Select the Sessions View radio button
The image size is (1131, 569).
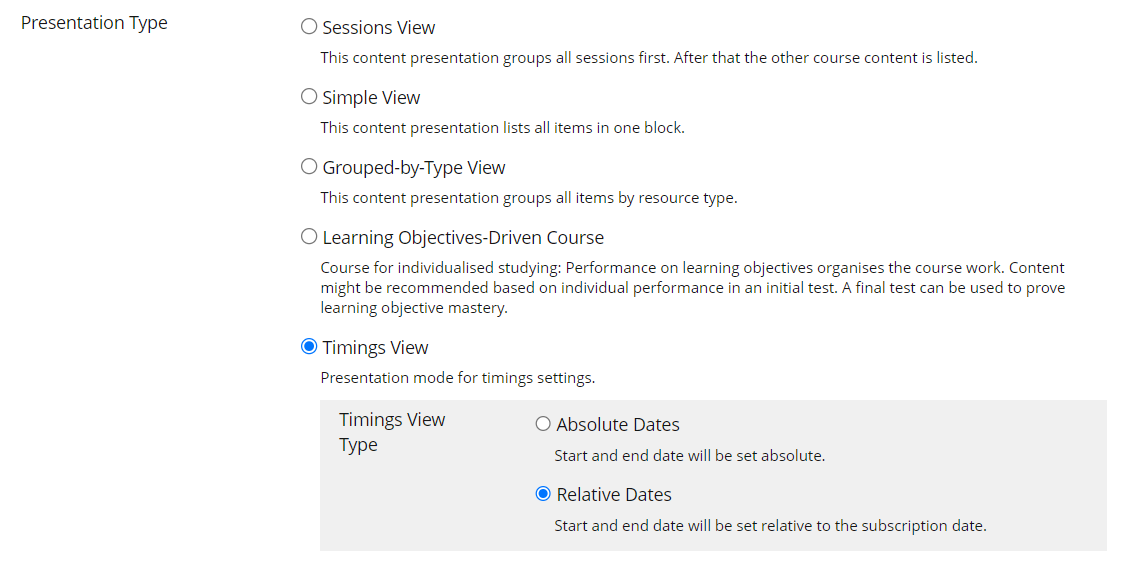tap(309, 27)
